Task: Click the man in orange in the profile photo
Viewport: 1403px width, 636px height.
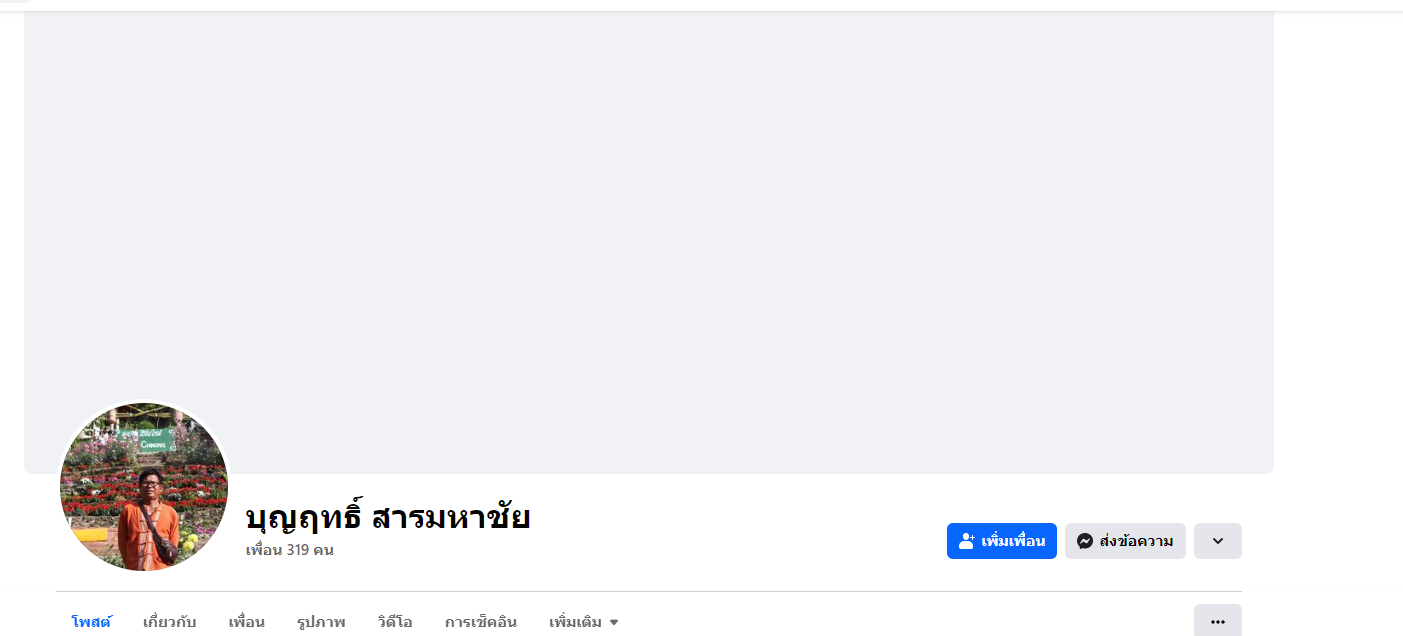Action: (147, 520)
